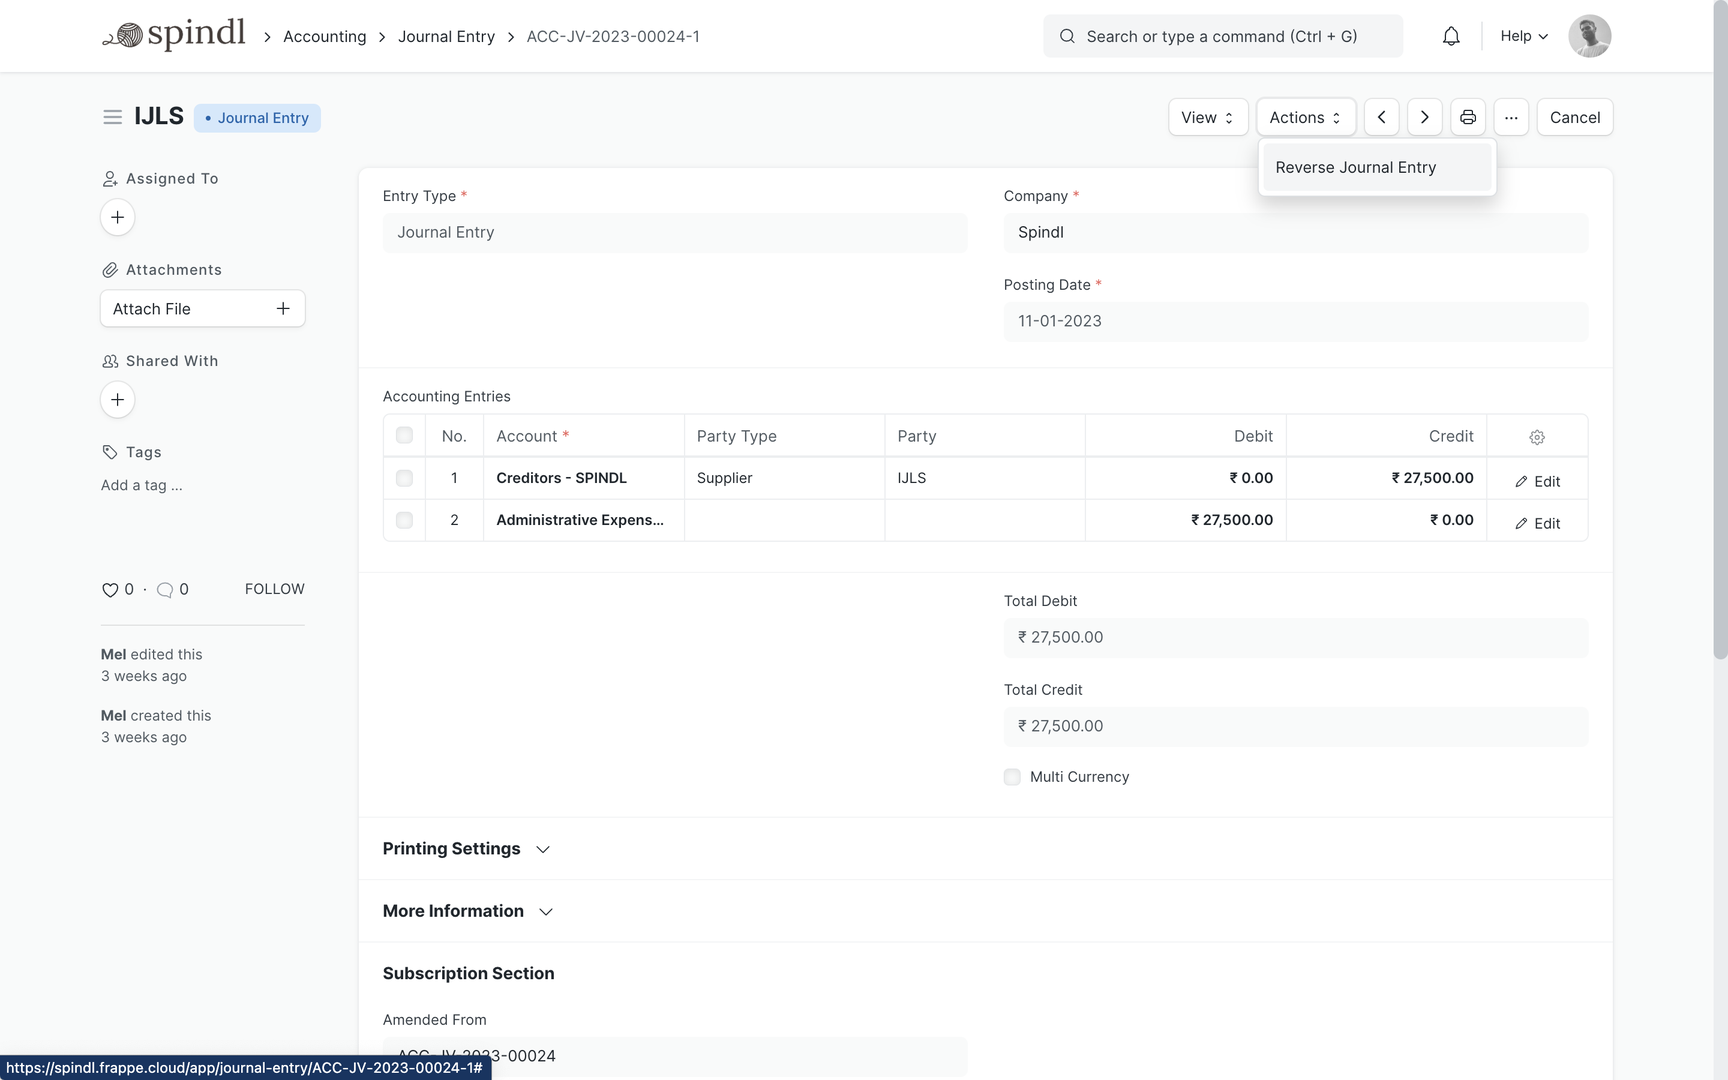1728x1080 pixels.
Task: Click the Attach File button
Action: 202,309
